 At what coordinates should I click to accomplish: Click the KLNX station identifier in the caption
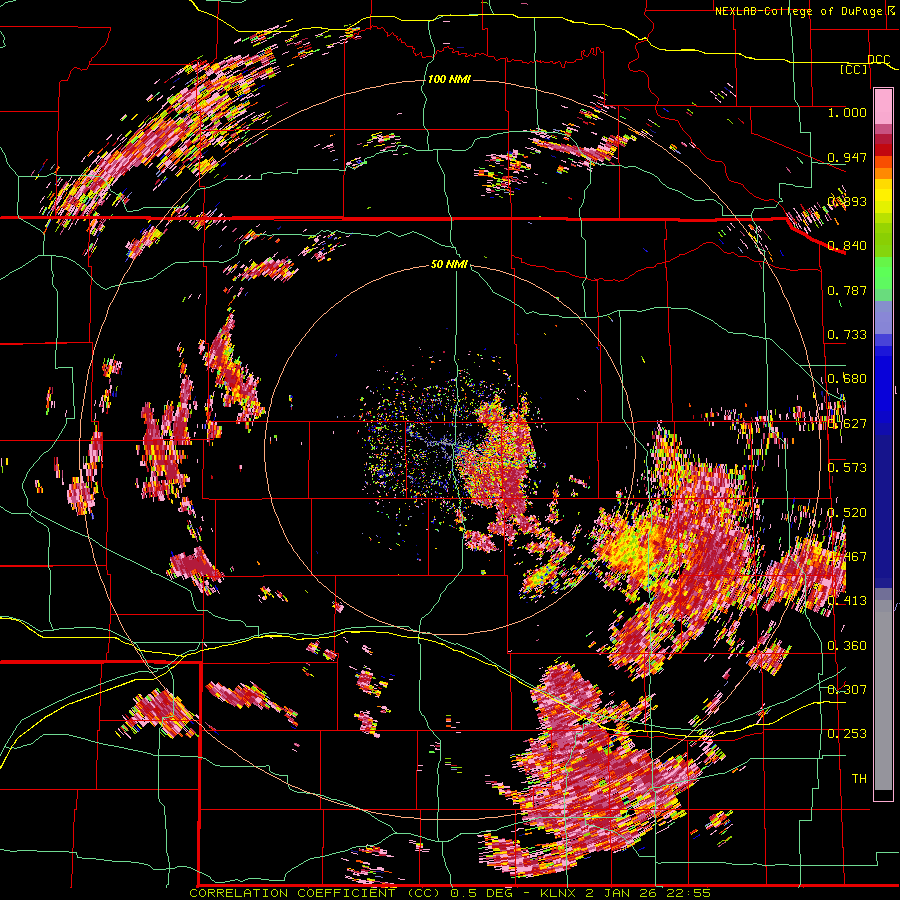560,893
